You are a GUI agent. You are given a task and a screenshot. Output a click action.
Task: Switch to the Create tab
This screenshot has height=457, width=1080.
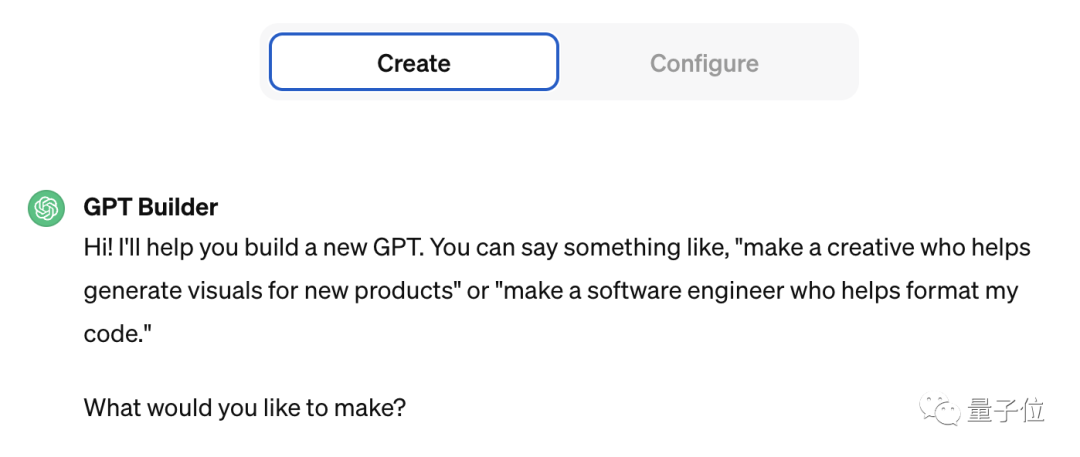(413, 63)
